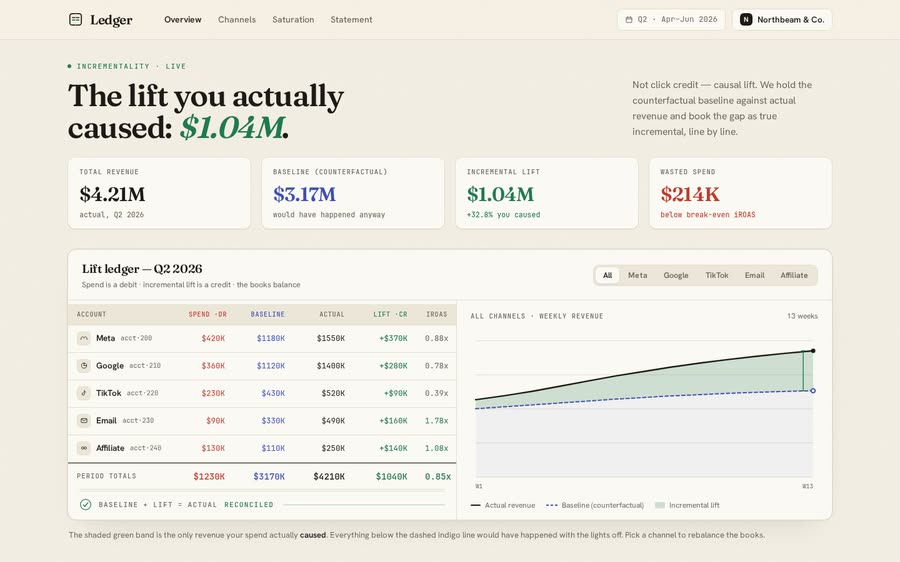The width and height of the screenshot is (900, 562).
Task: Select the All channel filter
Action: tap(607, 276)
